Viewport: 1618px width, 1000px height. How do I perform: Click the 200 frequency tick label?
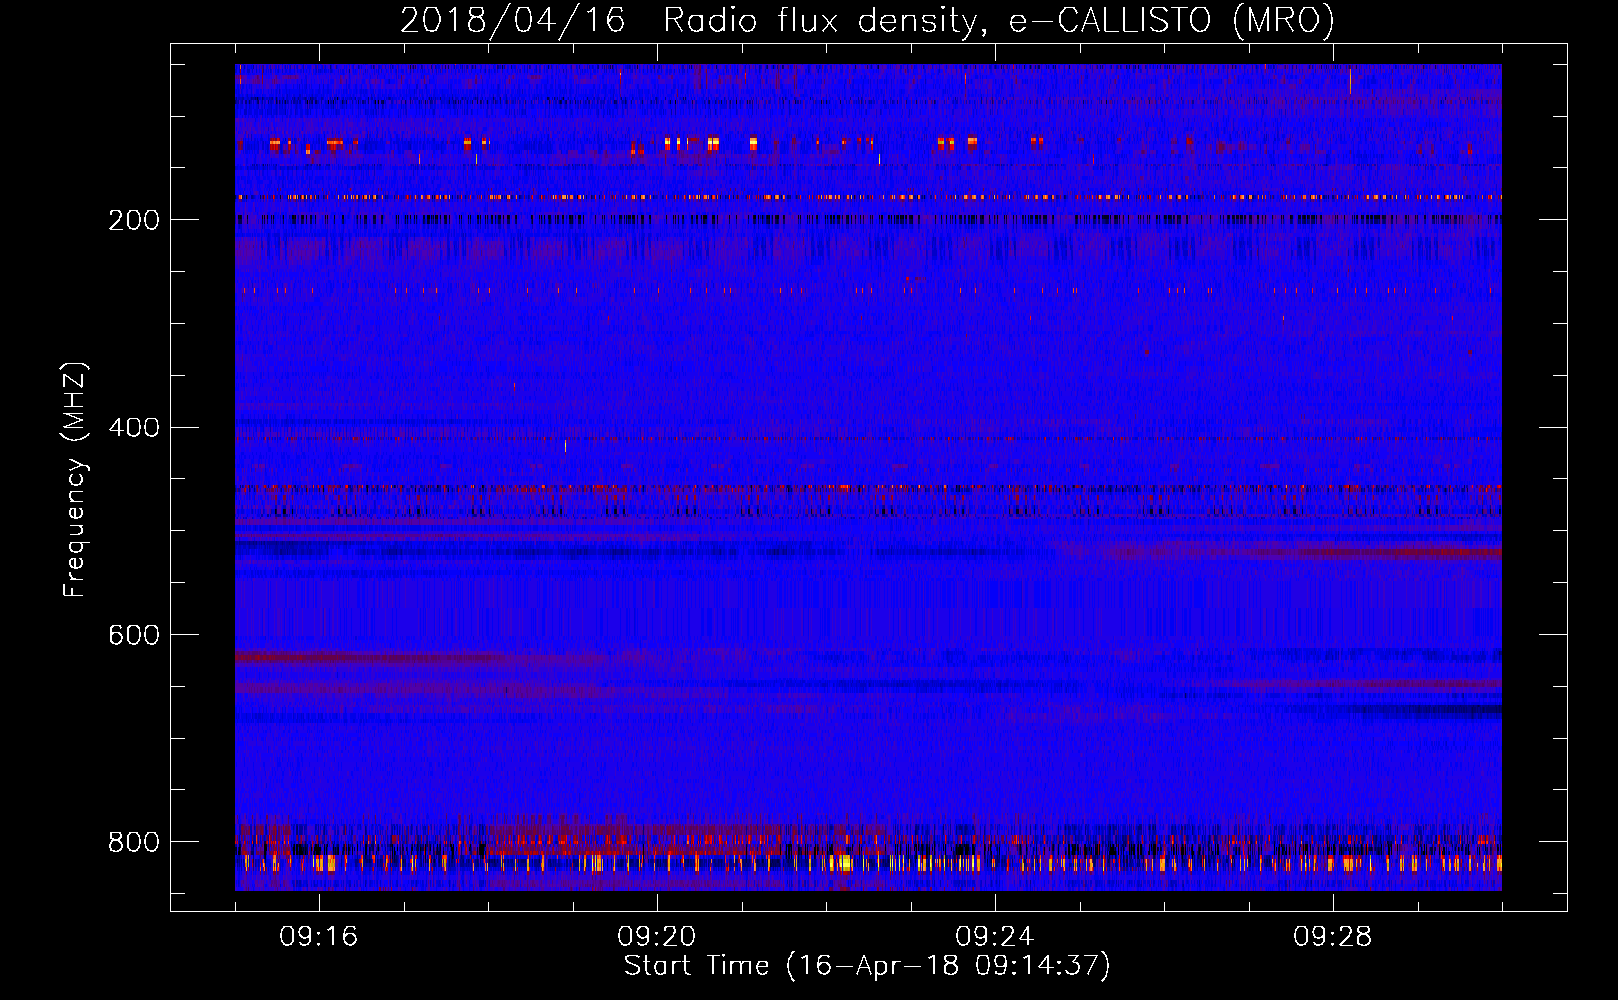134,220
